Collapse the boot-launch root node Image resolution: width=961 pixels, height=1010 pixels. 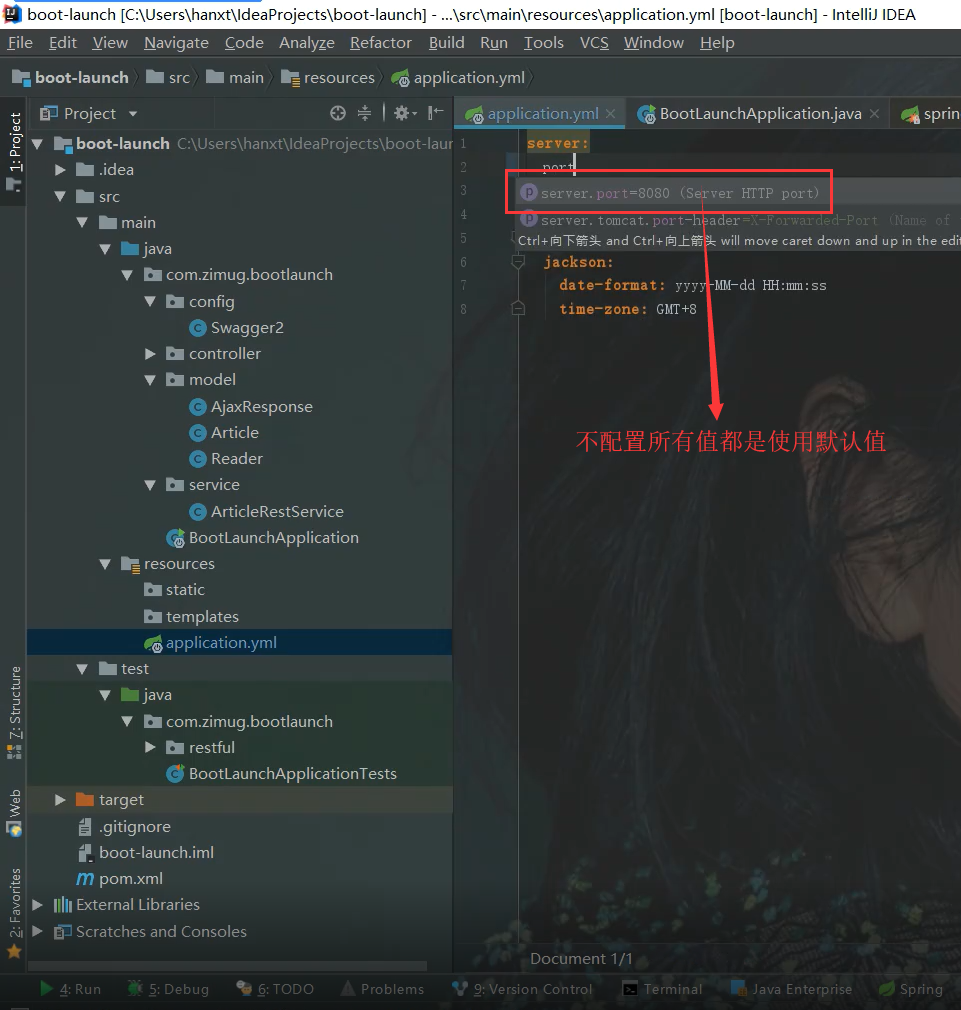(37, 144)
